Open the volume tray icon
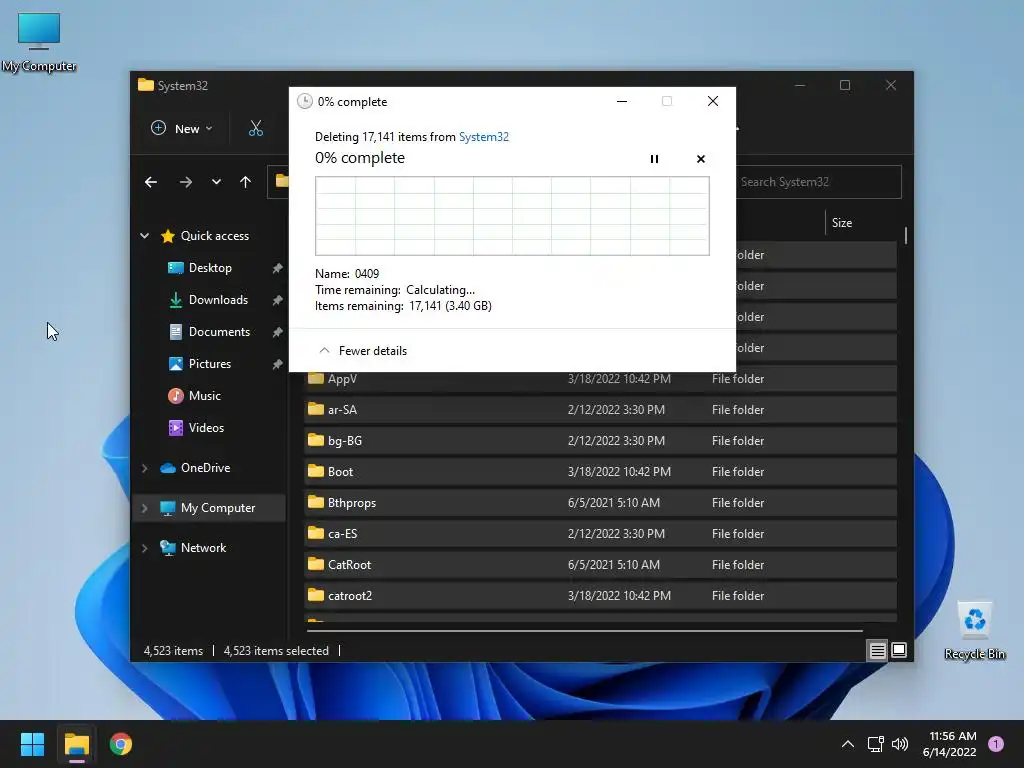 (x=900, y=744)
